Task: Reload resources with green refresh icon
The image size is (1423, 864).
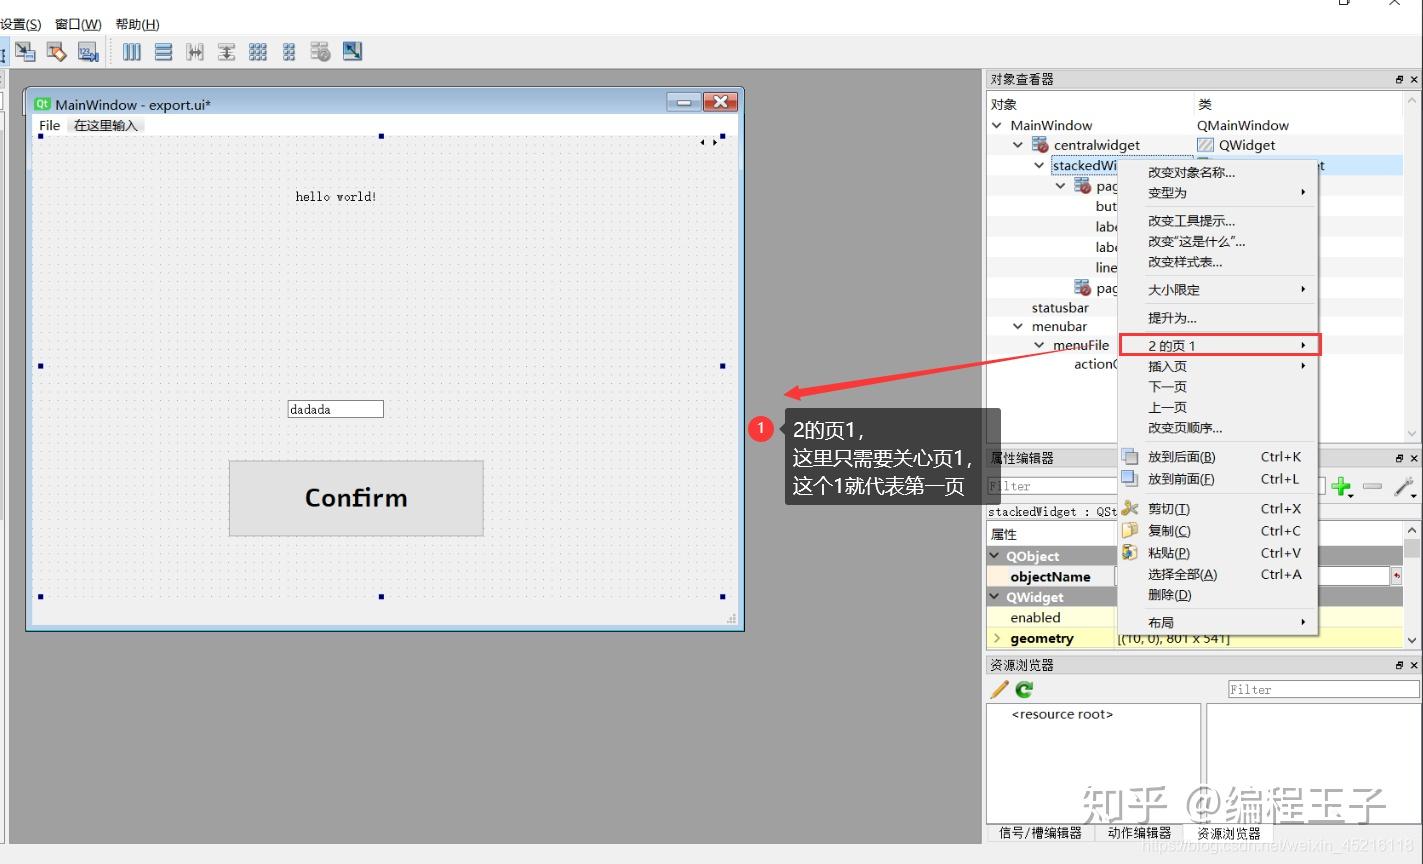Action: point(1024,689)
